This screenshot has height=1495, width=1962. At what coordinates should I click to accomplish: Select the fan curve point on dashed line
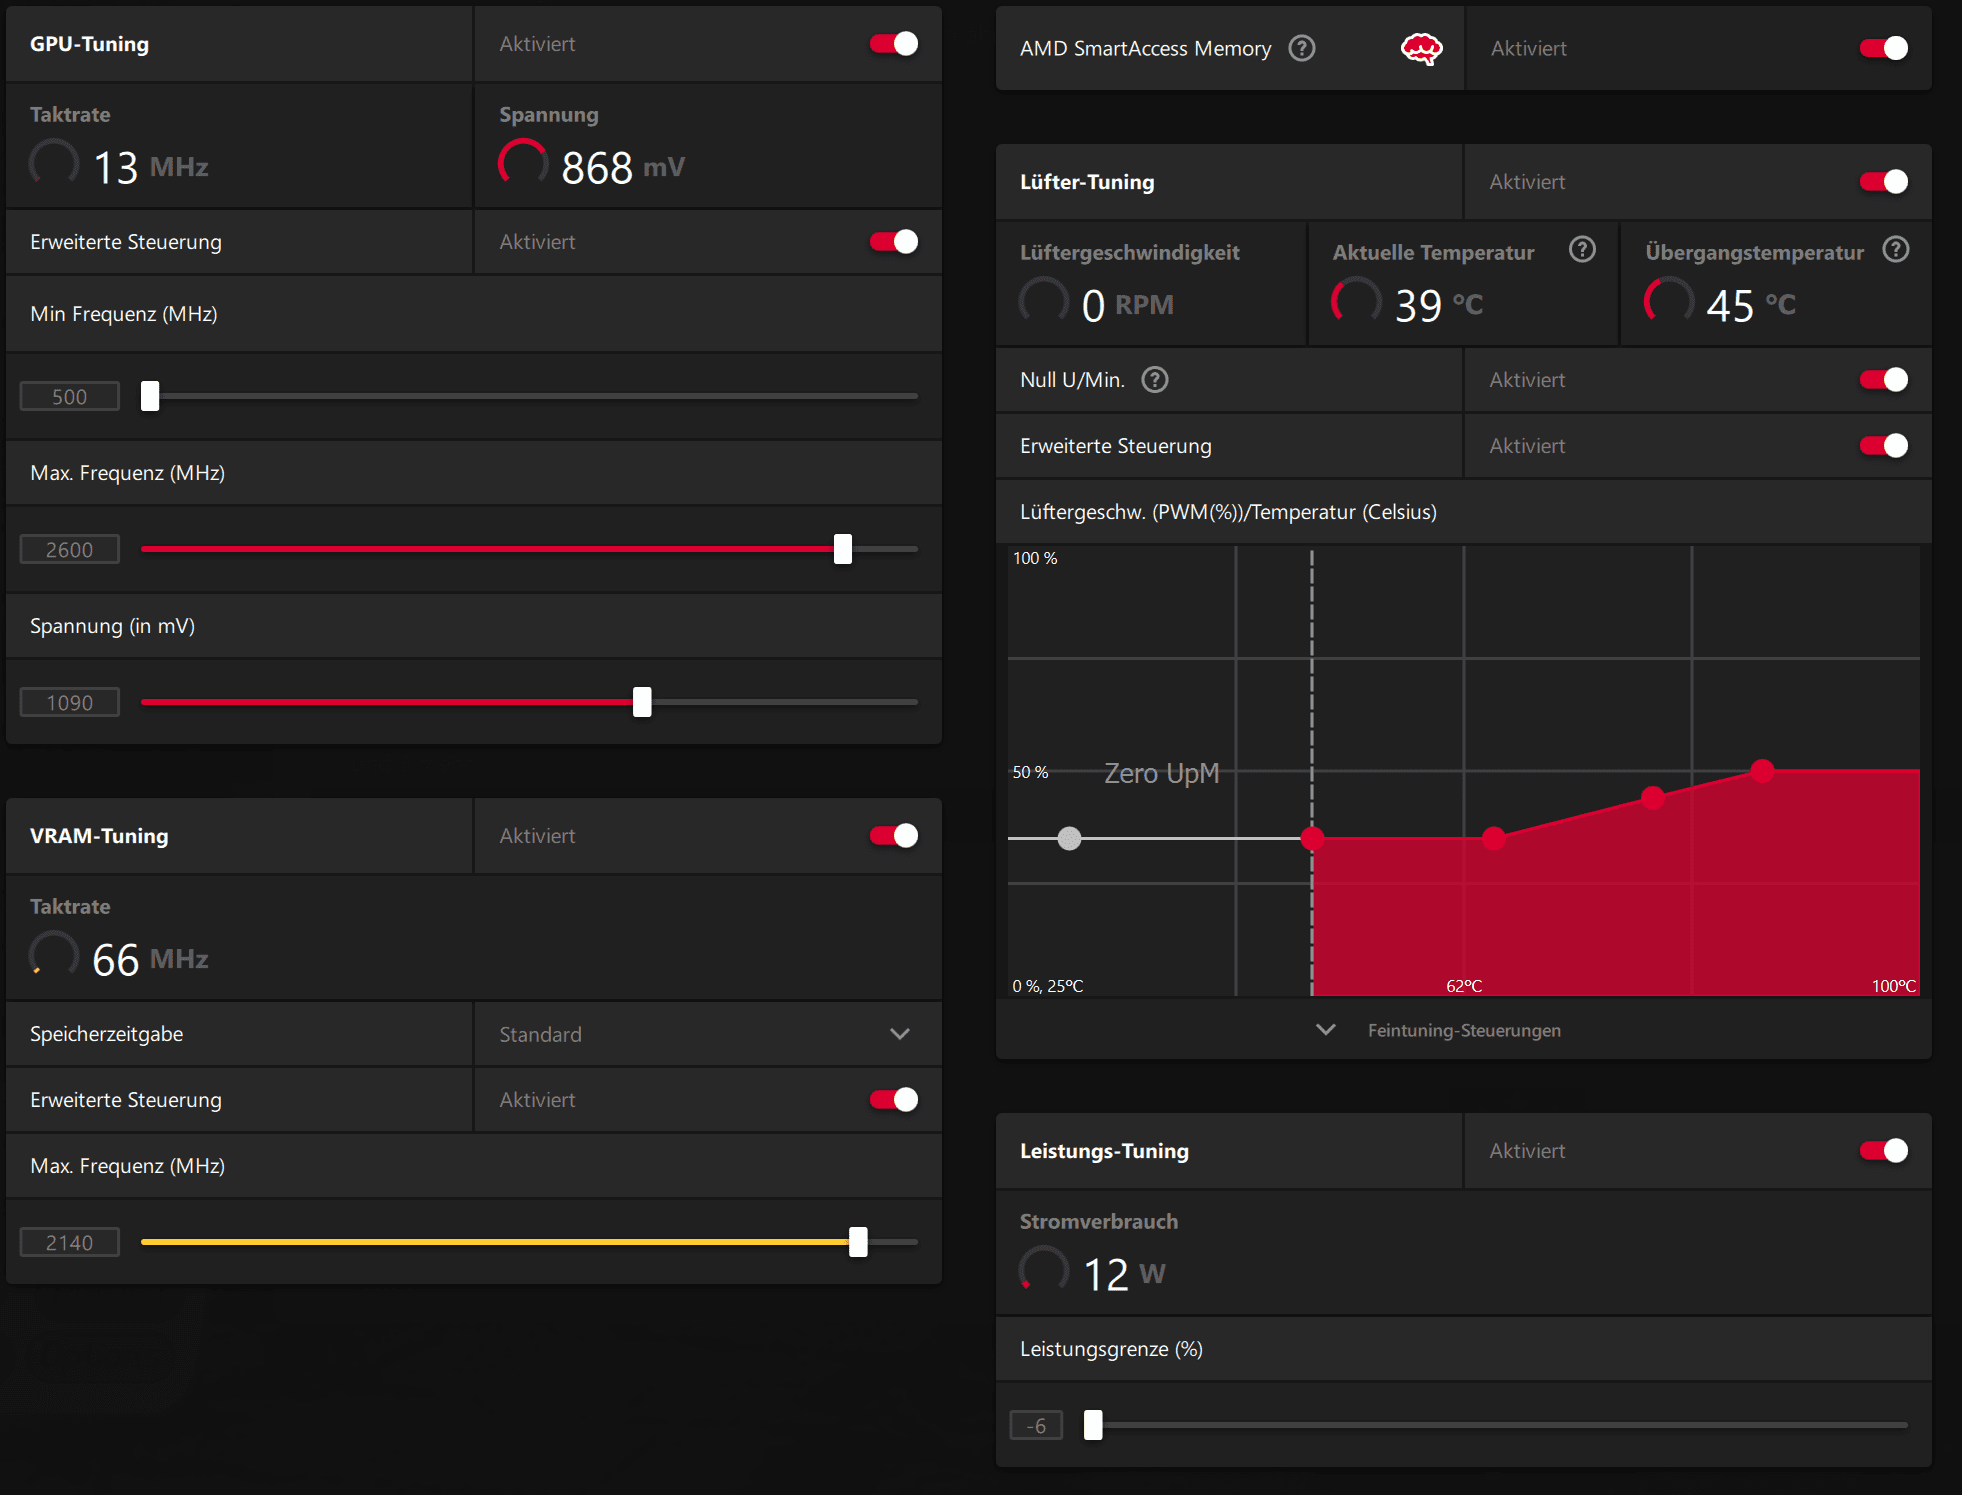tap(1312, 838)
